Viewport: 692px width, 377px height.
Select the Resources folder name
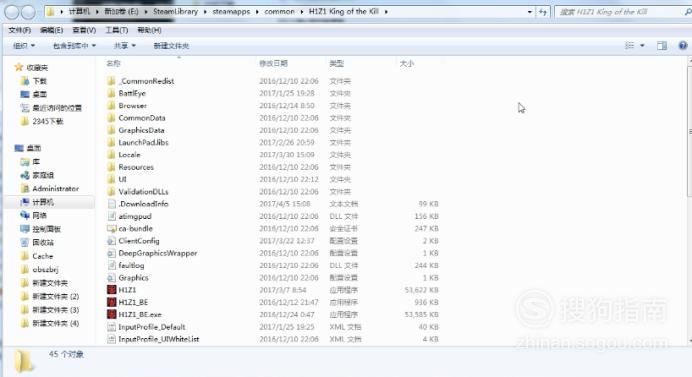click(136, 167)
